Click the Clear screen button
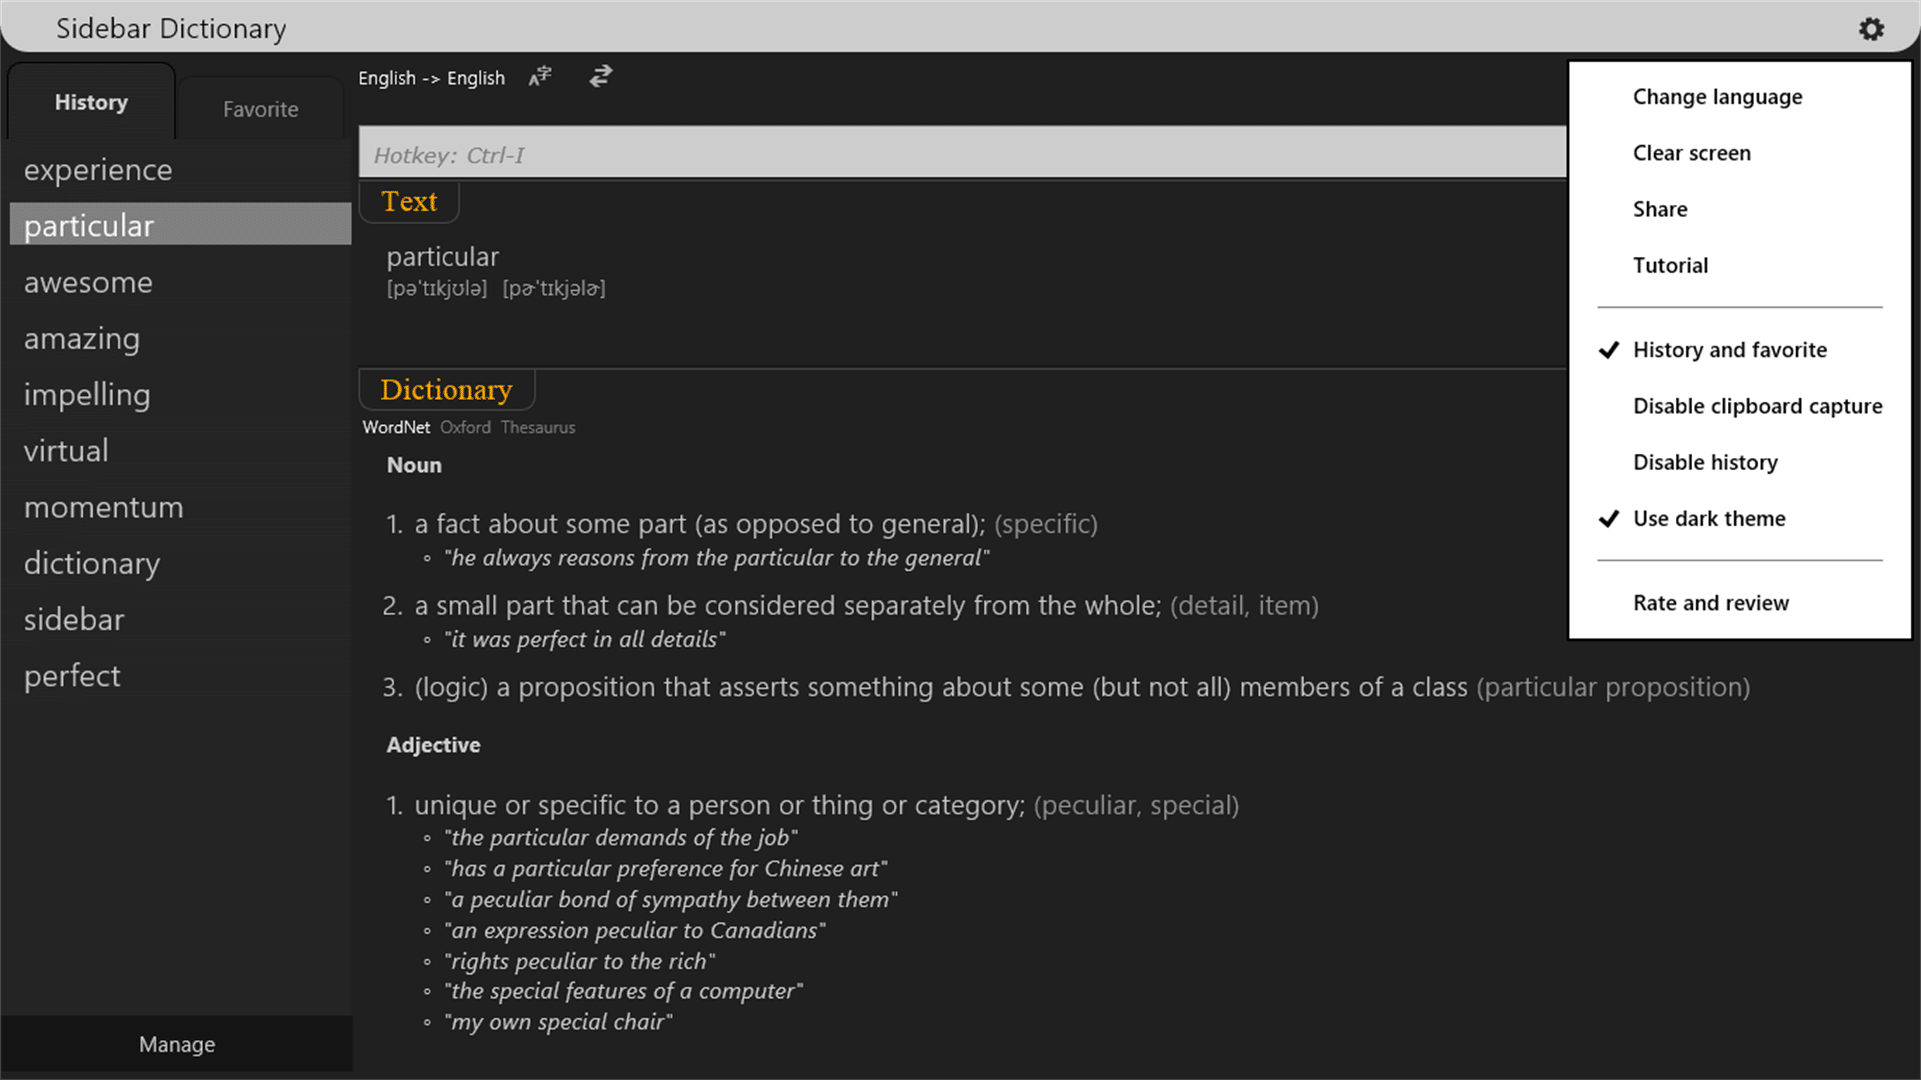 (1691, 152)
